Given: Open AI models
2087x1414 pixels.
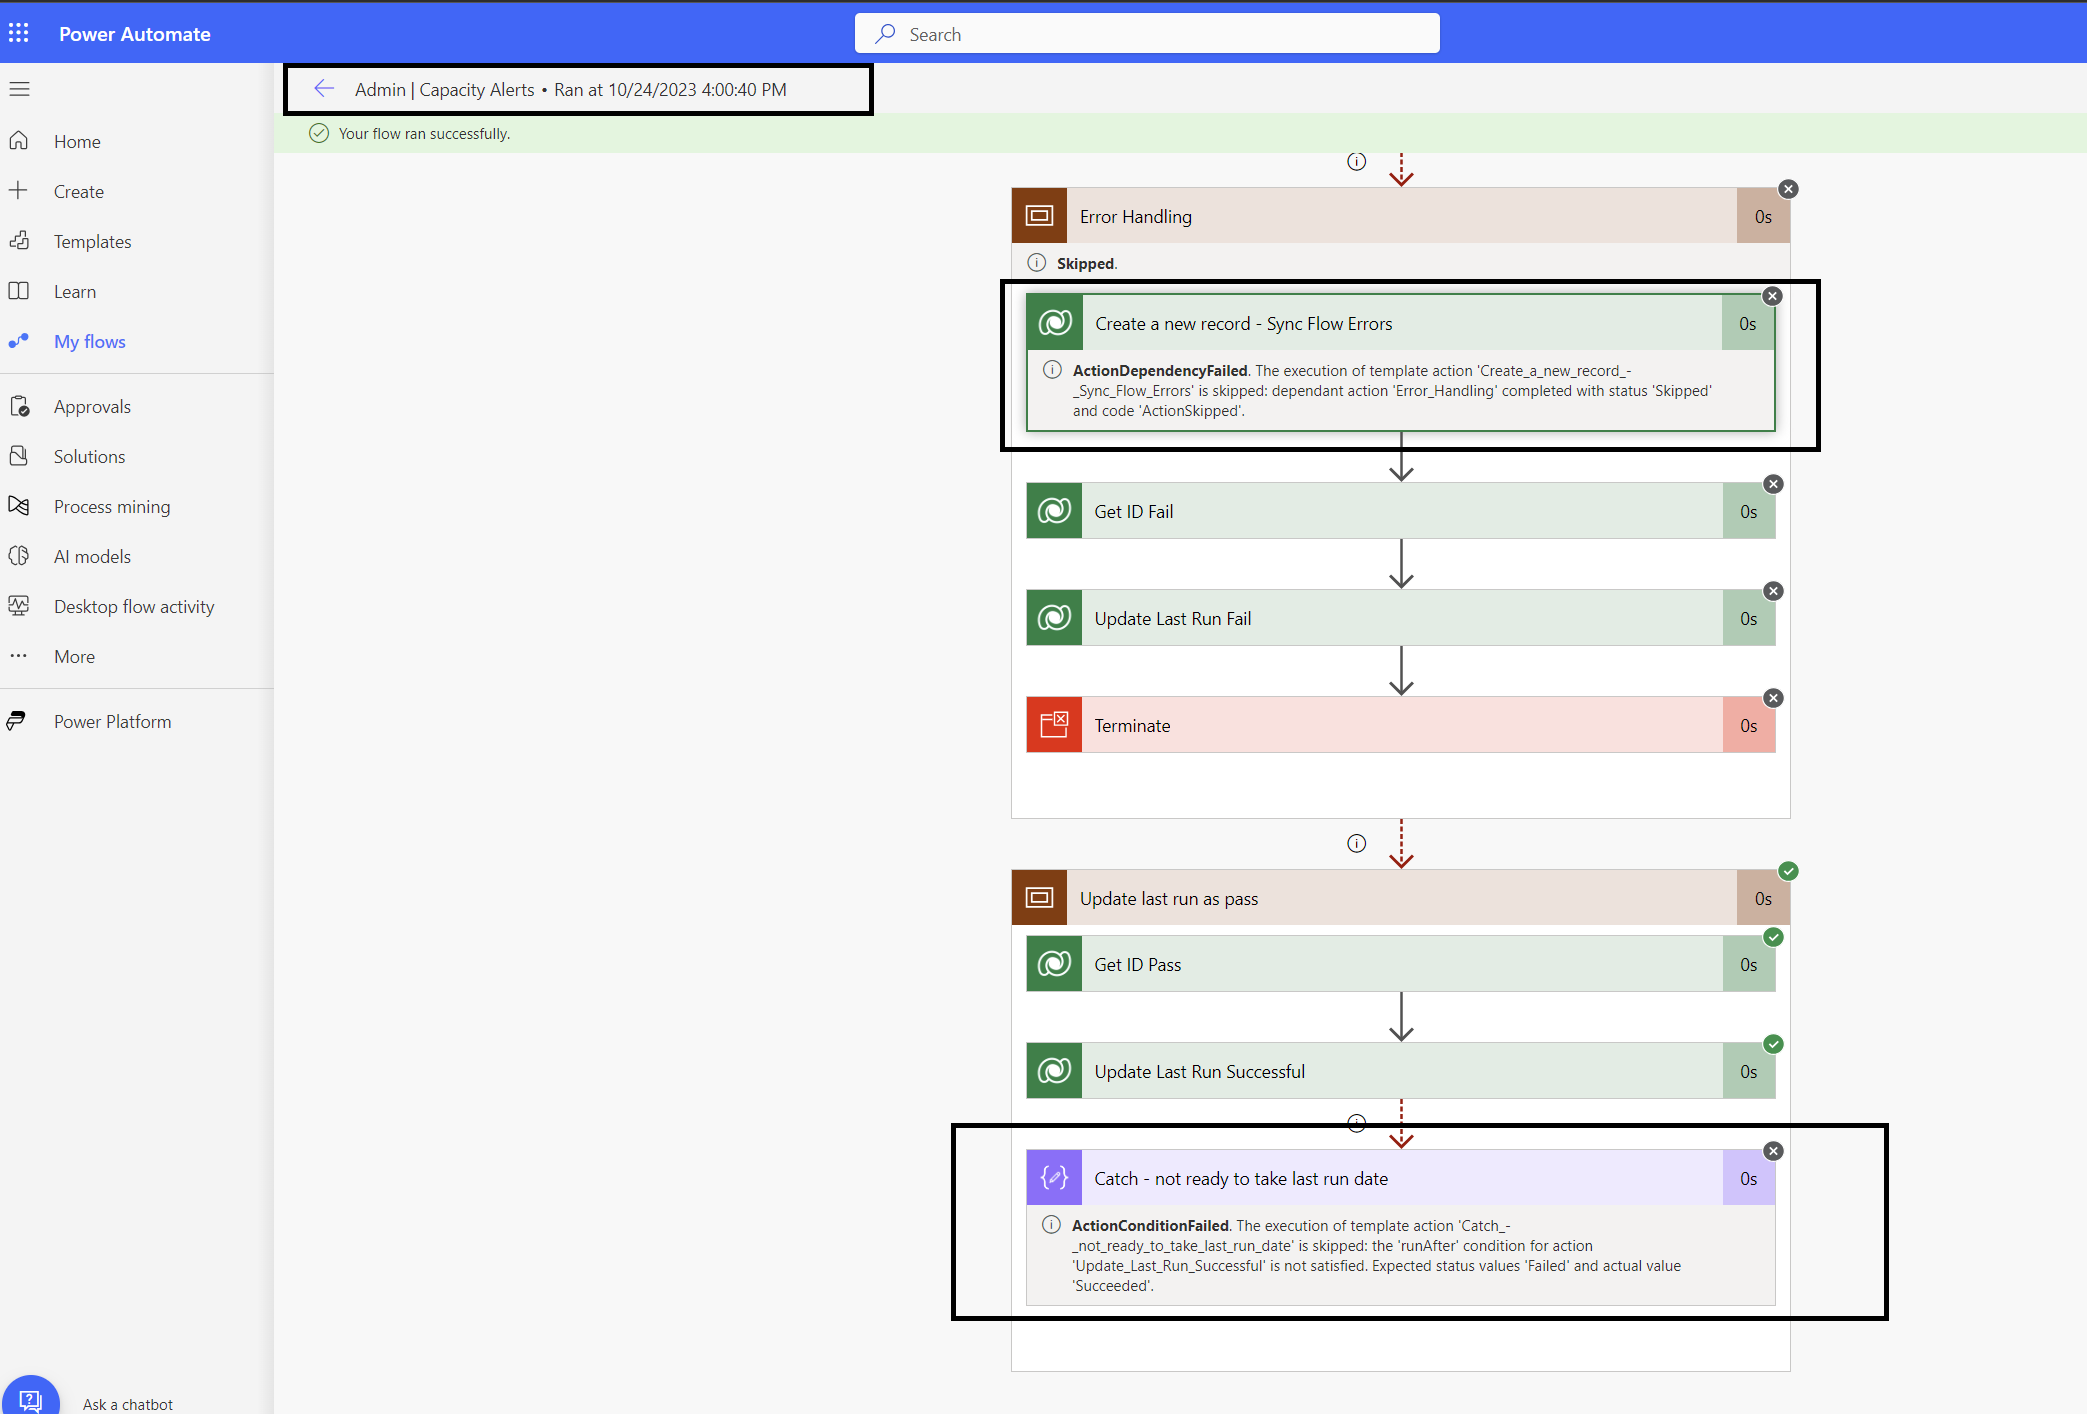Looking at the screenshot, I should (92, 556).
